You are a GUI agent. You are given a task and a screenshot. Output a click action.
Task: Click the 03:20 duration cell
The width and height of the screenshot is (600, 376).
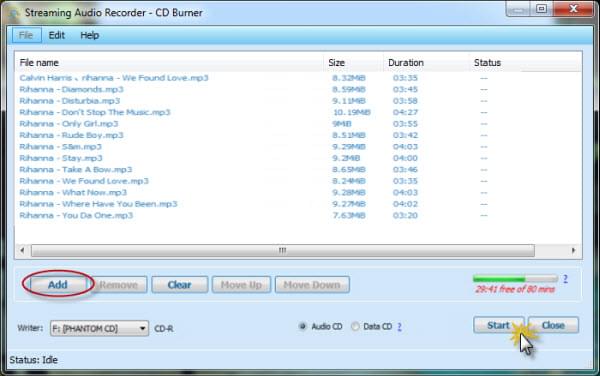point(405,216)
